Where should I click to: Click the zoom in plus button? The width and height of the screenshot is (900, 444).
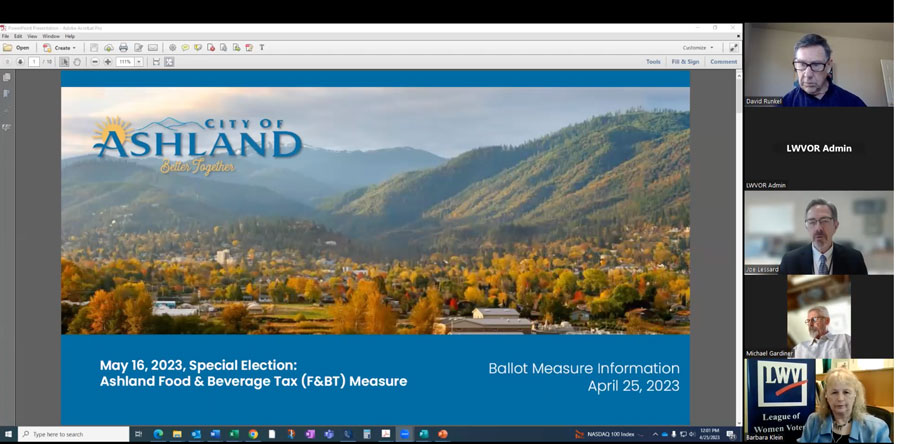(108, 61)
